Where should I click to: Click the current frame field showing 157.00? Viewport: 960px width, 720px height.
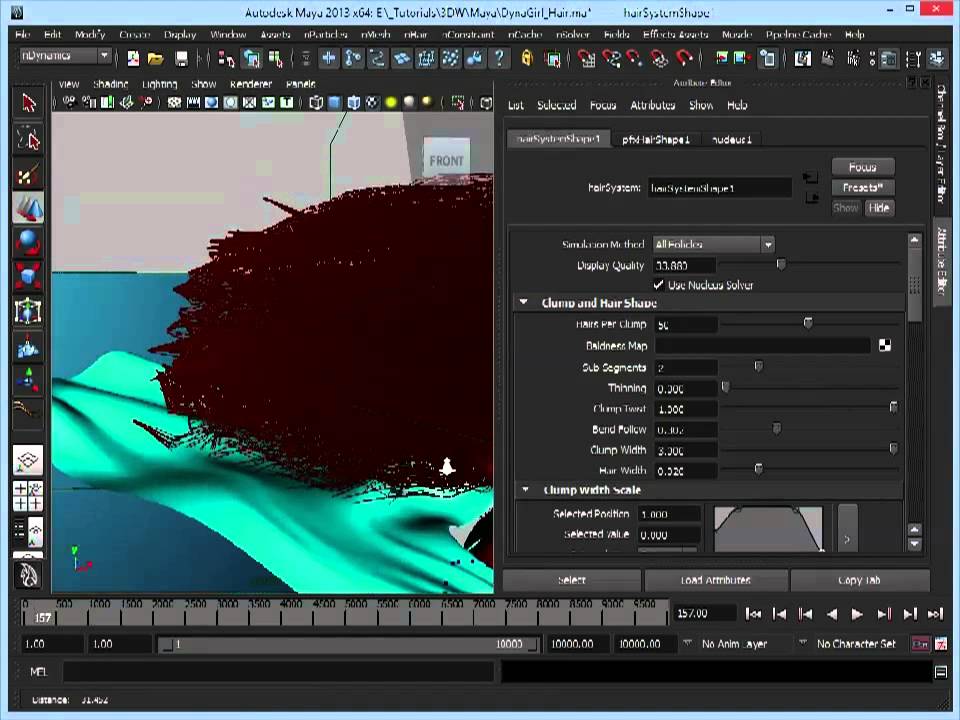704,613
